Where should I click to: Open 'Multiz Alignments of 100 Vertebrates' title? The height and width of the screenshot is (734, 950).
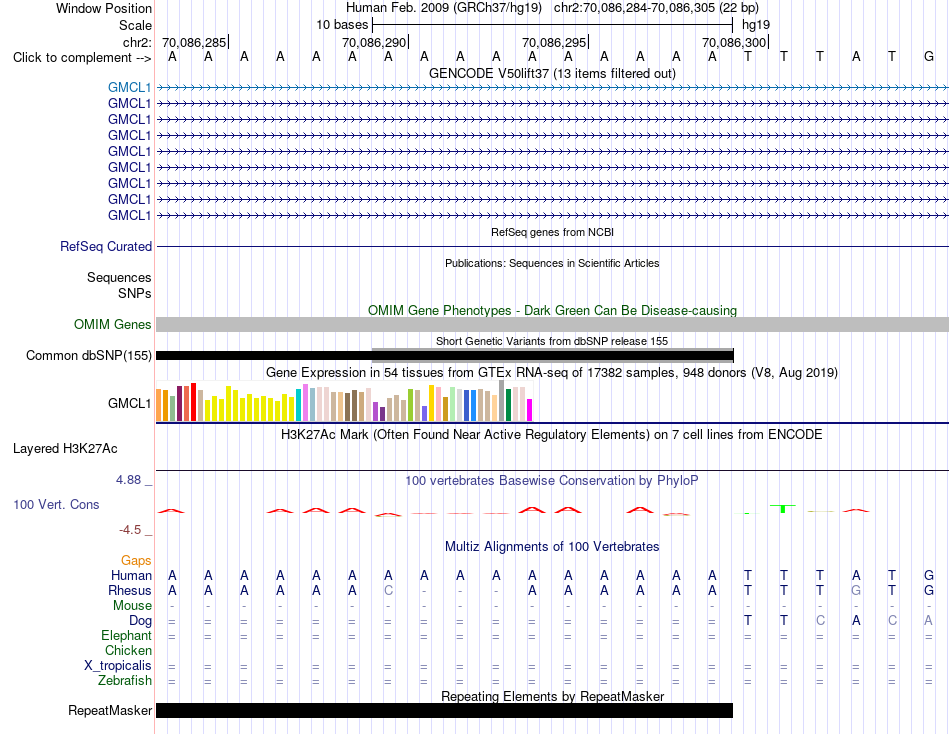click(x=552, y=547)
